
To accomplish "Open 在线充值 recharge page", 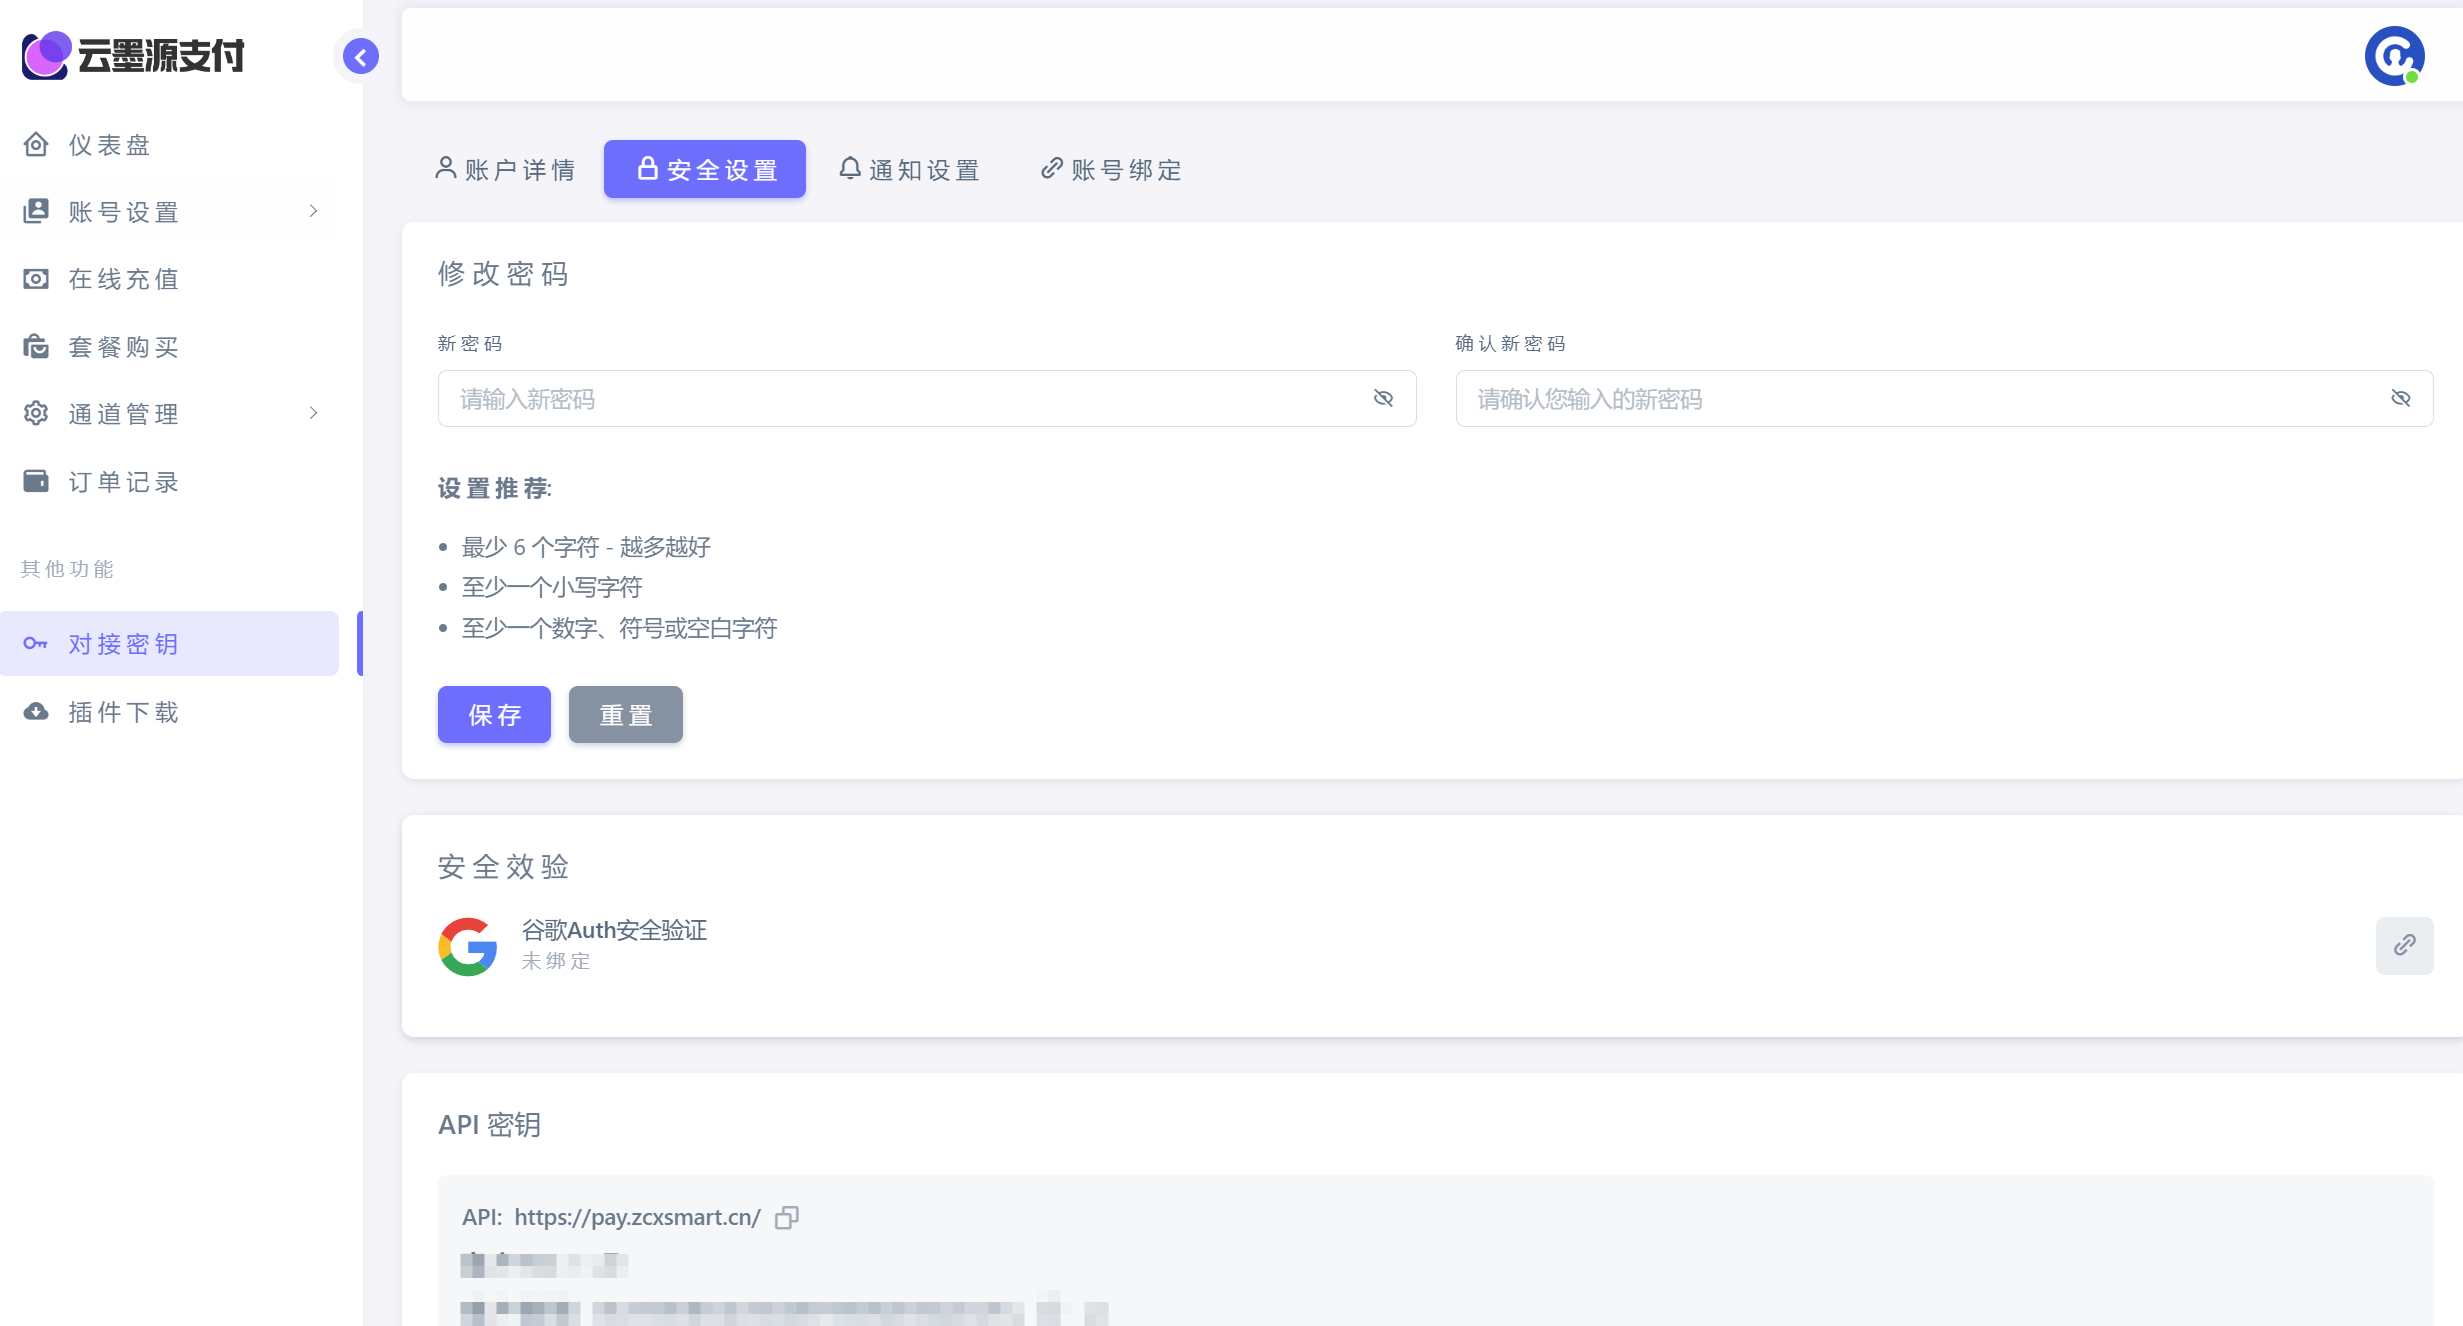I will coord(170,279).
